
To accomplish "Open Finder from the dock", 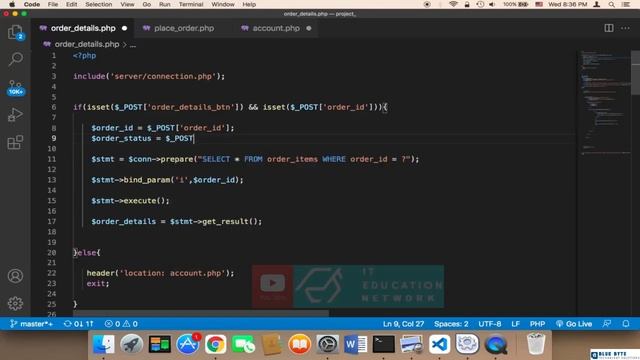I will click(x=104, y=344).
